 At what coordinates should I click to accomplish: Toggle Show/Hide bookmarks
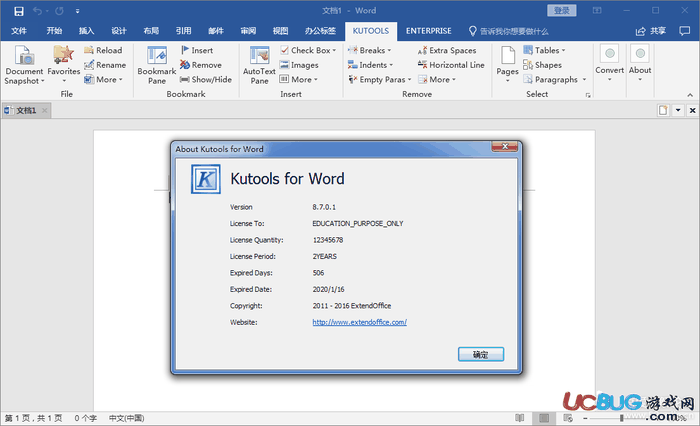pyautogui.click(x=206, y=79)
